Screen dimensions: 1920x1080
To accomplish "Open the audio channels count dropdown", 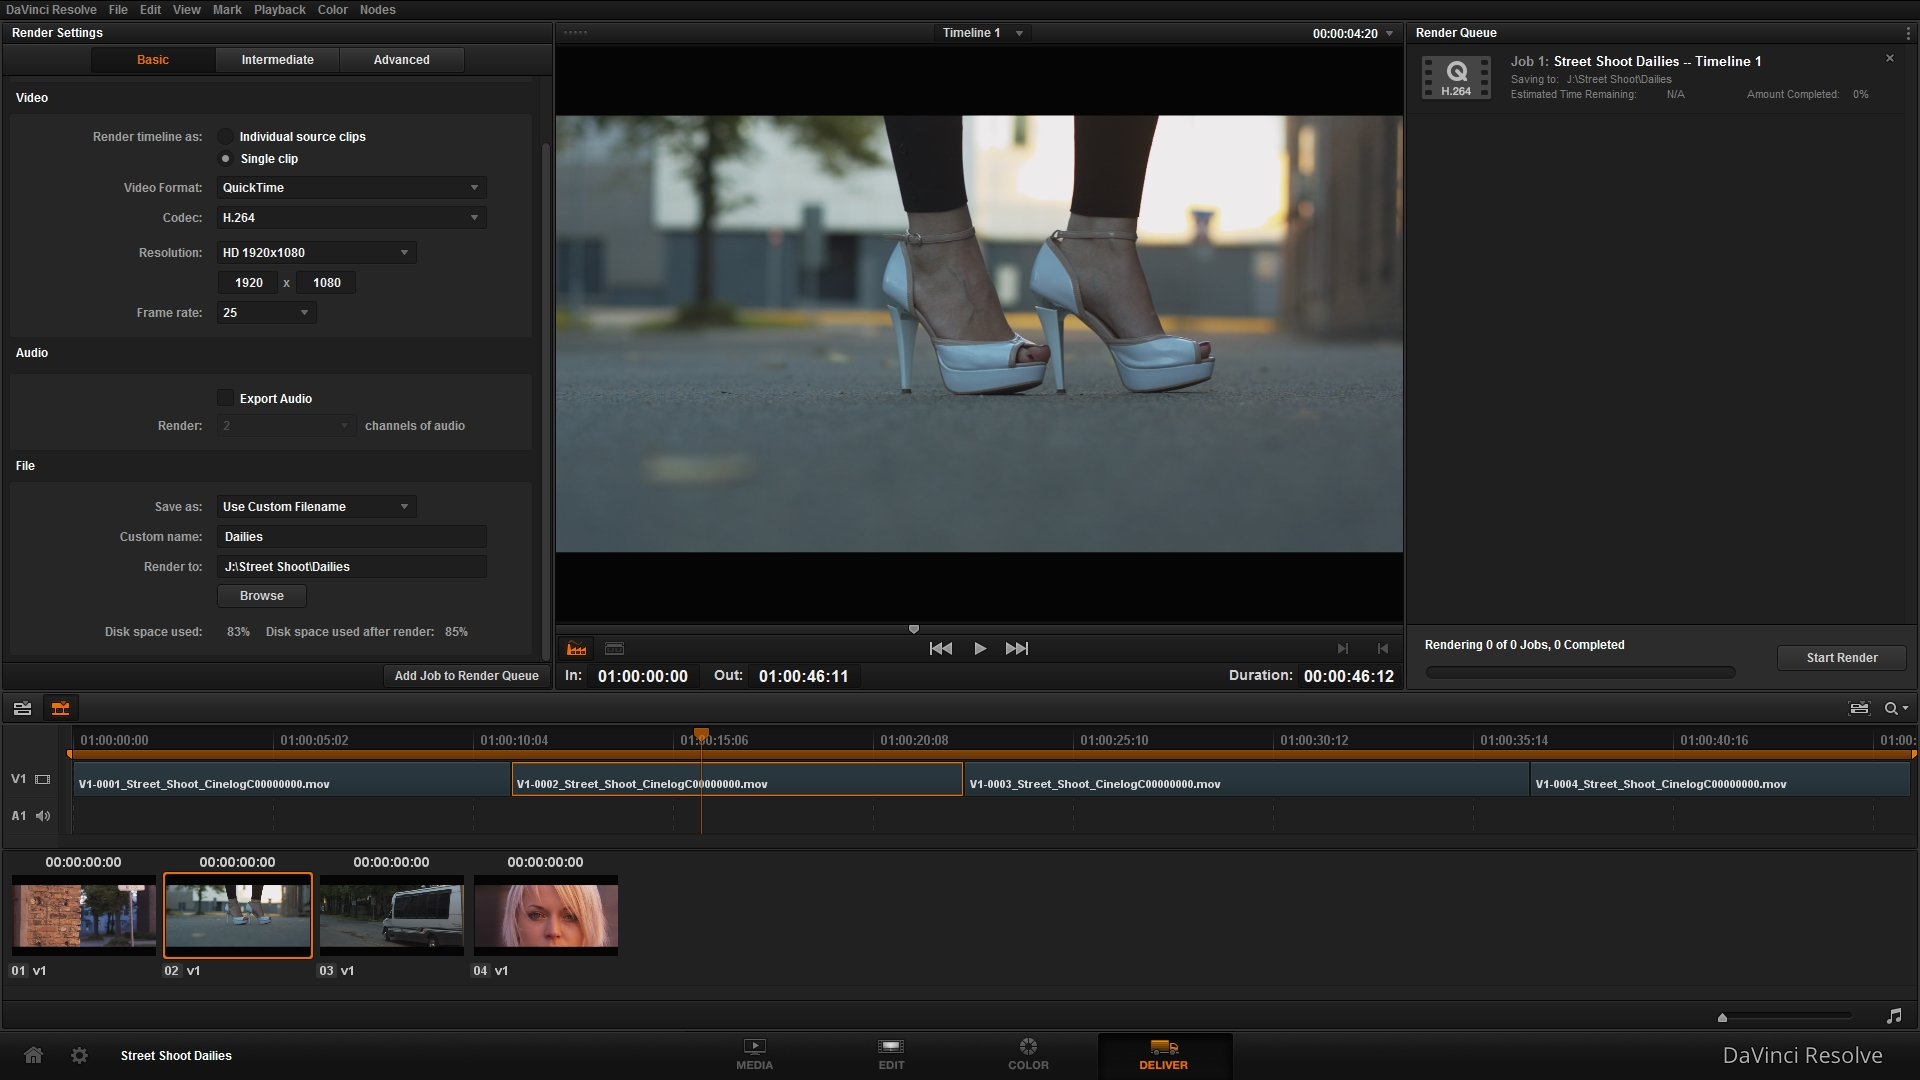I will [286, 425].
